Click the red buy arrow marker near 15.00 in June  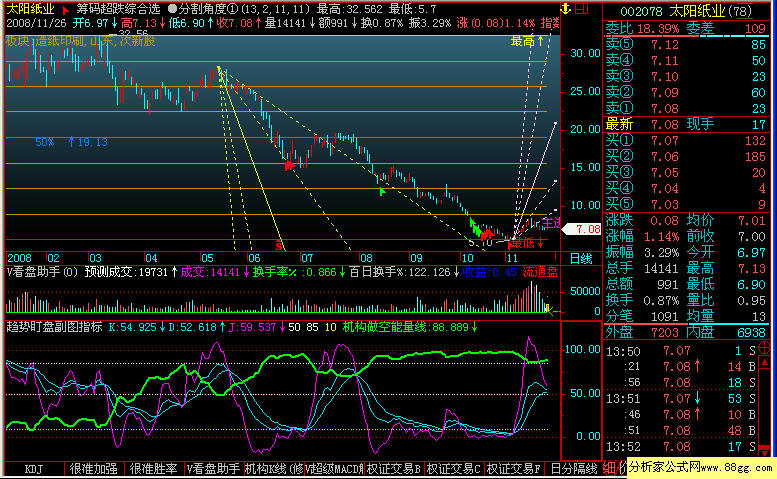[x=289, y=165]
